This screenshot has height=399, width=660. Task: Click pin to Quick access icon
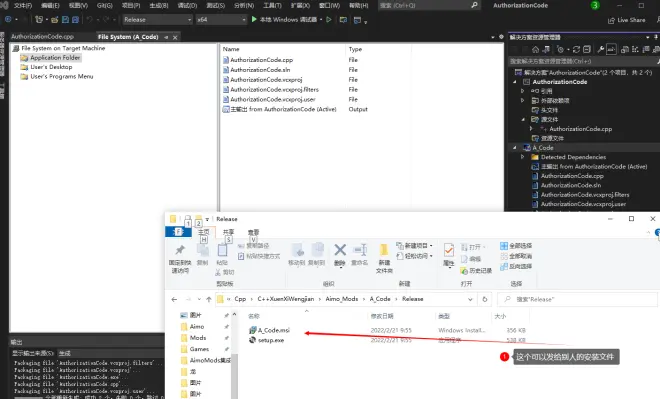pos(180,250)
